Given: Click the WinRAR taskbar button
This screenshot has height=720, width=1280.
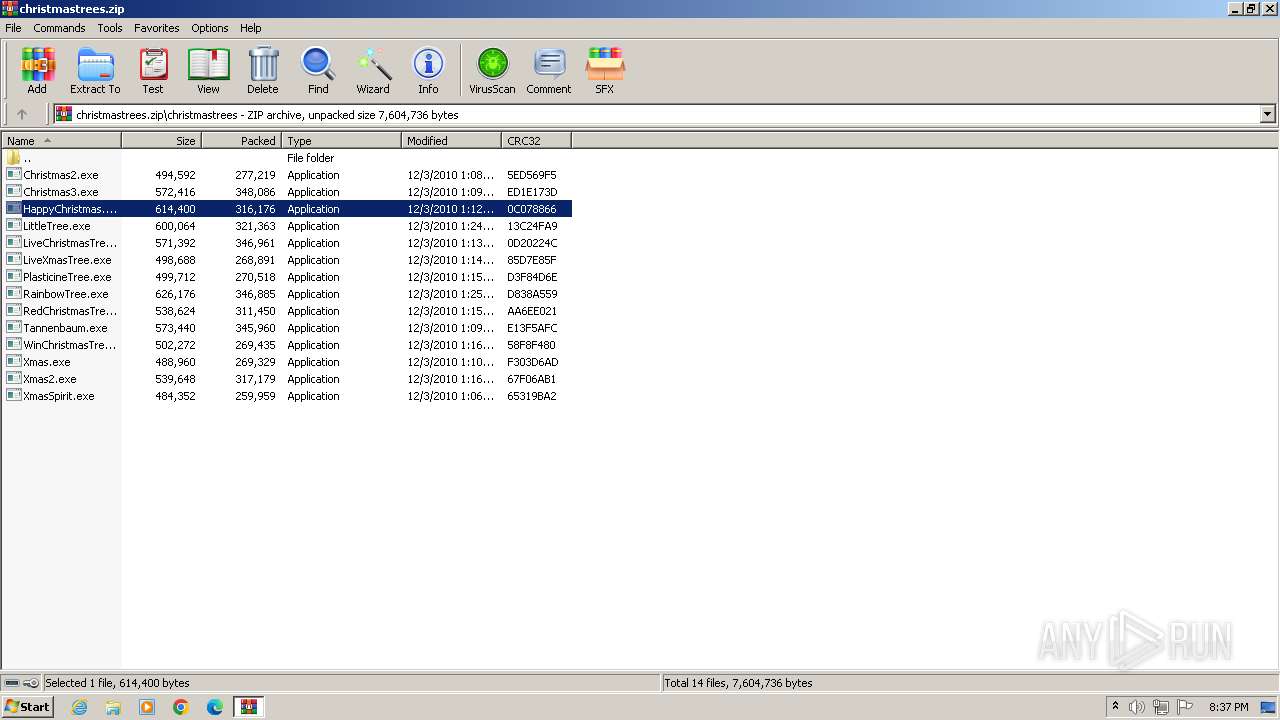Looking at the screenshot, I should [248, 707].
